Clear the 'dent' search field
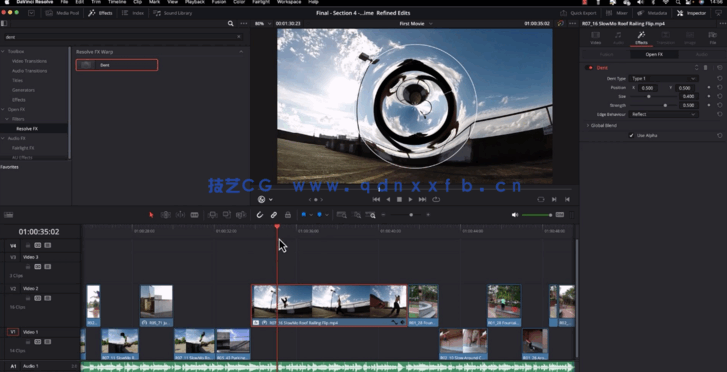Image resolution: width=727 pixels, height=372 pixels. pyautogui.click(x=239, y=37)
